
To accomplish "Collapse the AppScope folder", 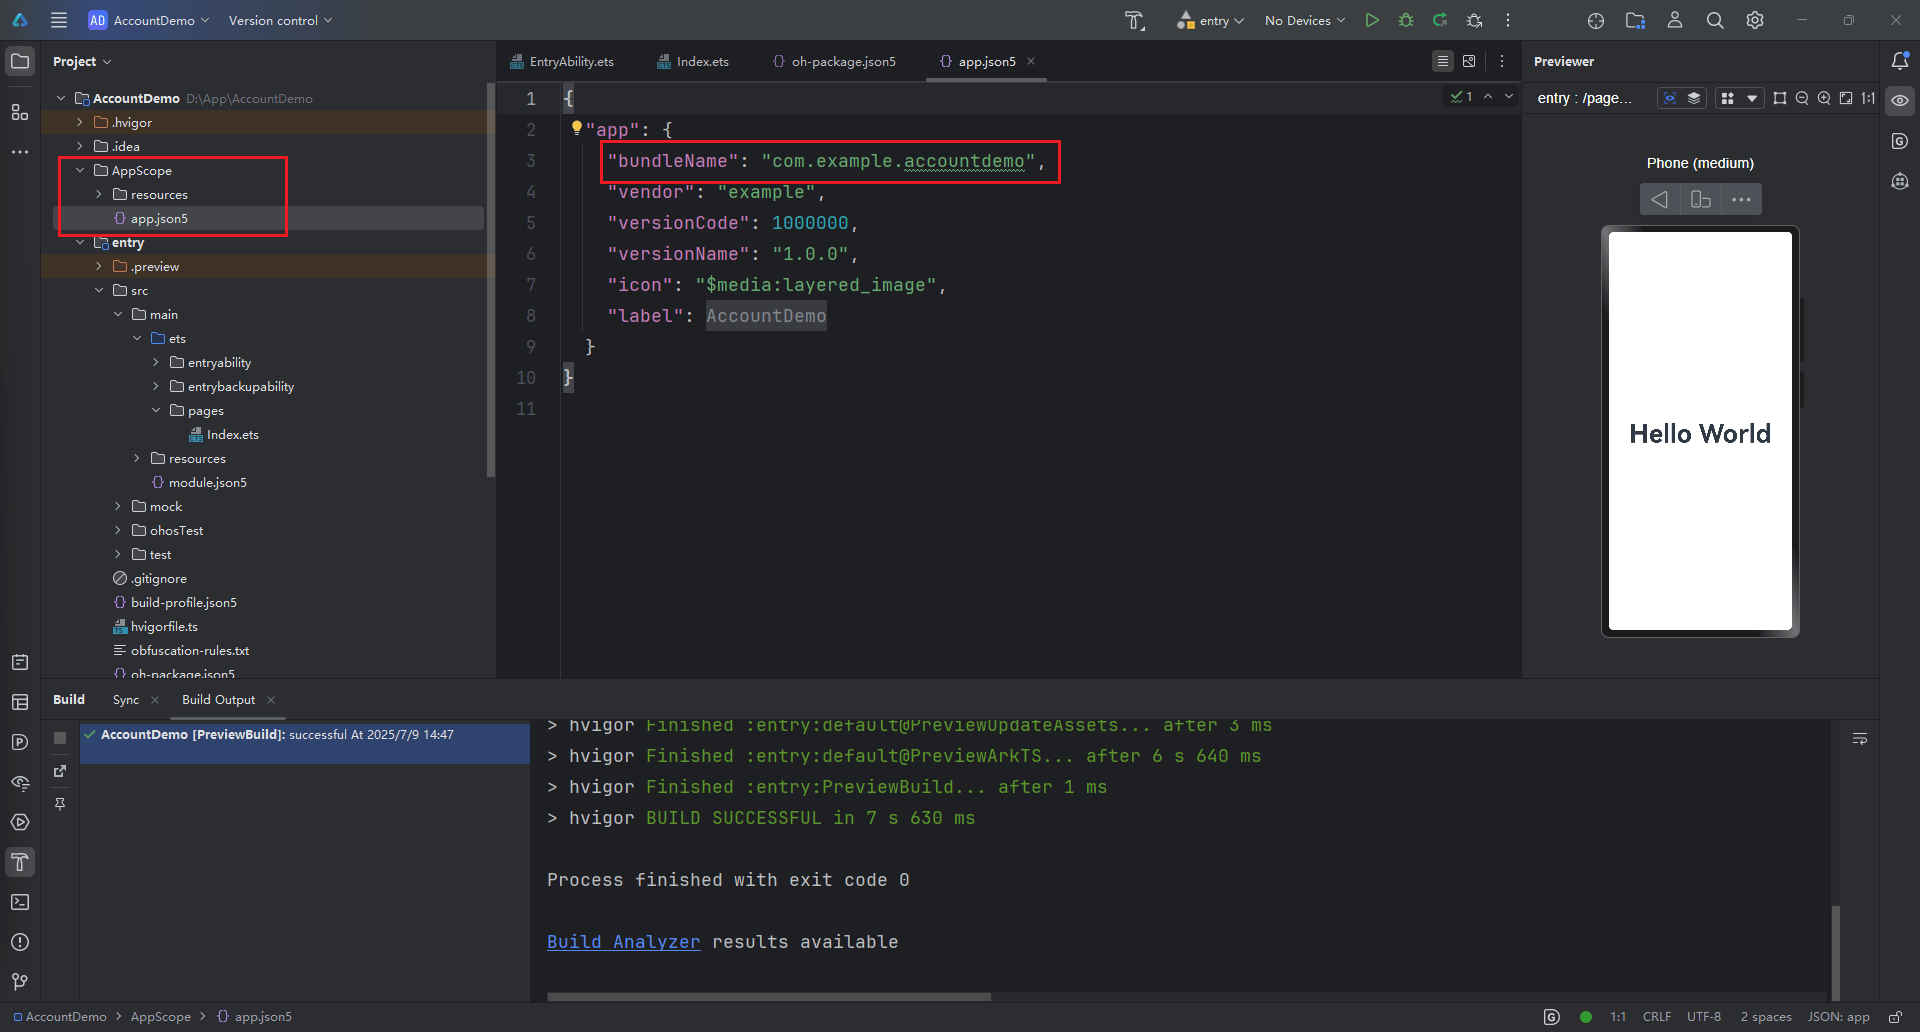I will (80, 171).
